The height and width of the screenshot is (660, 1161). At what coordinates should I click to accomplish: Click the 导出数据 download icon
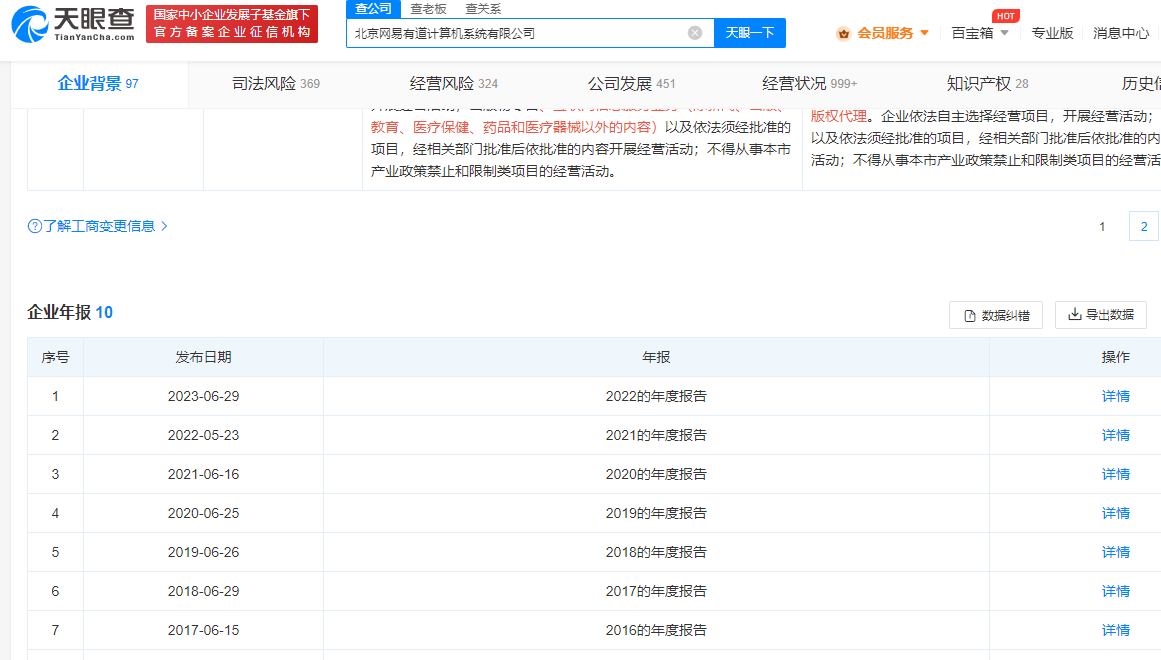coord(1075,315)
